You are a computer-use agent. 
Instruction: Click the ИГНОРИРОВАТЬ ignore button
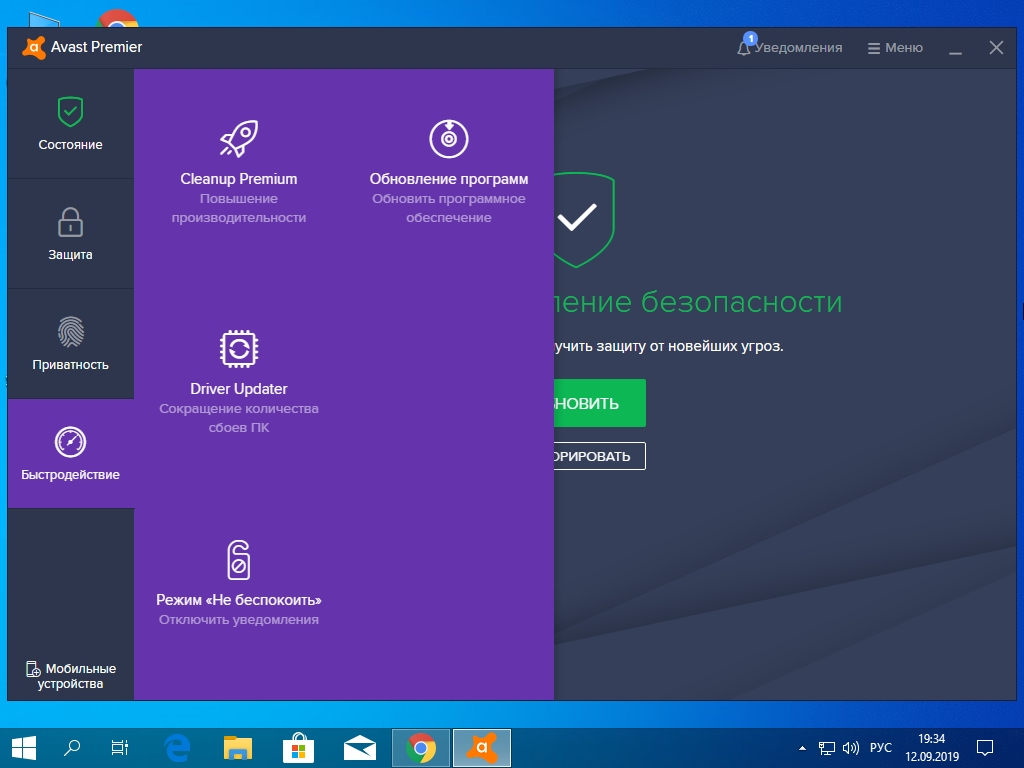600,456
